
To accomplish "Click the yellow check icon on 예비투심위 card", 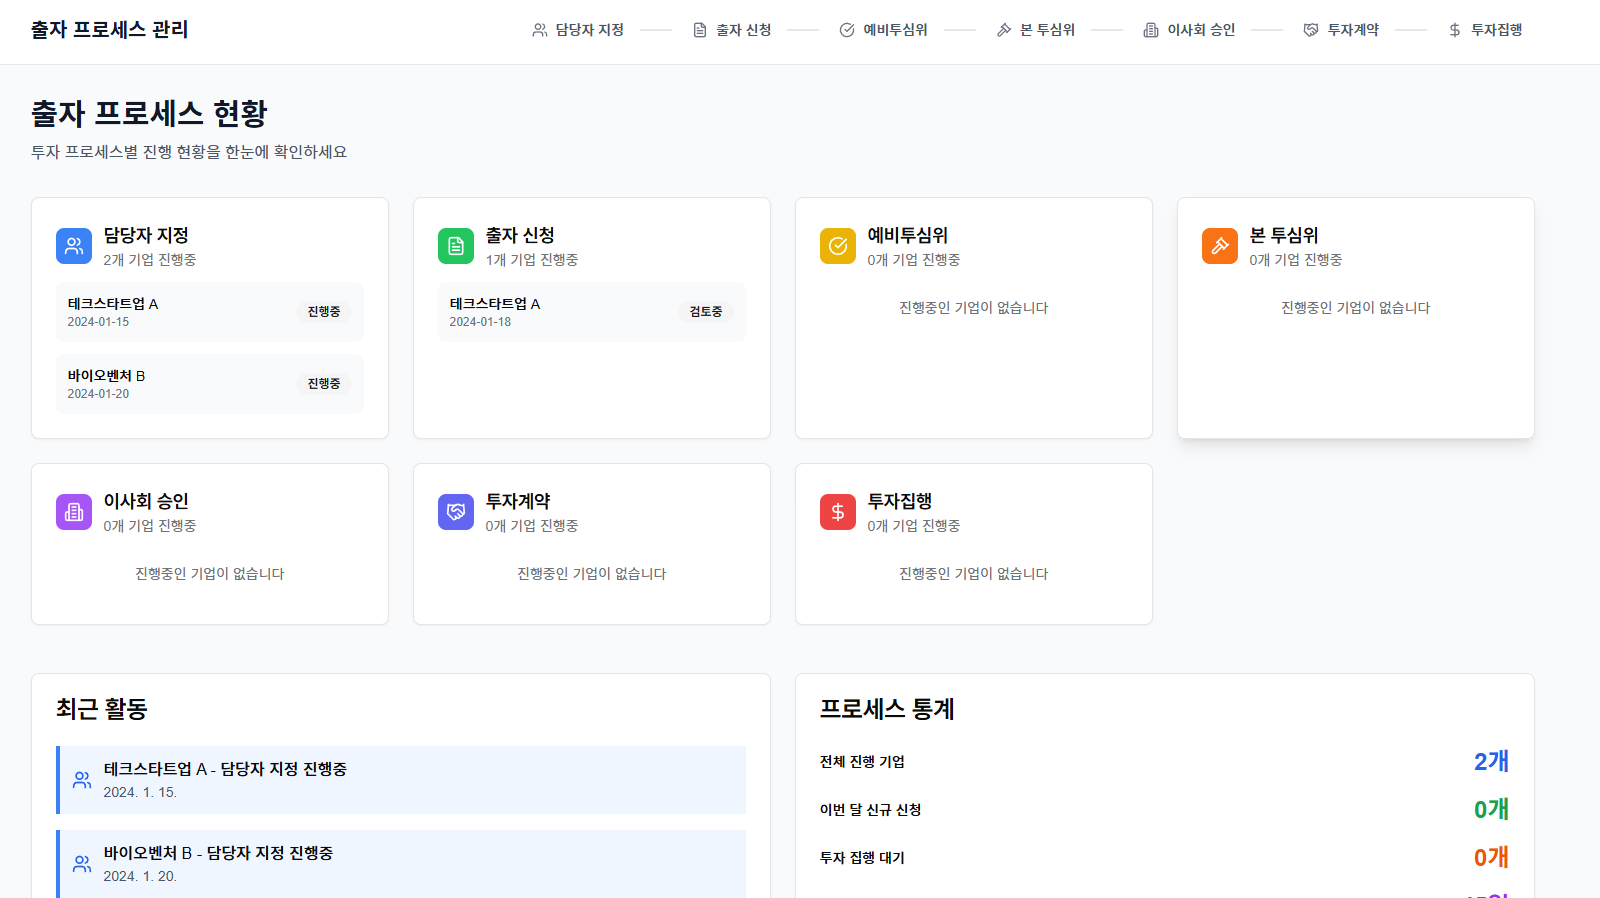I will tap(838, 246).
